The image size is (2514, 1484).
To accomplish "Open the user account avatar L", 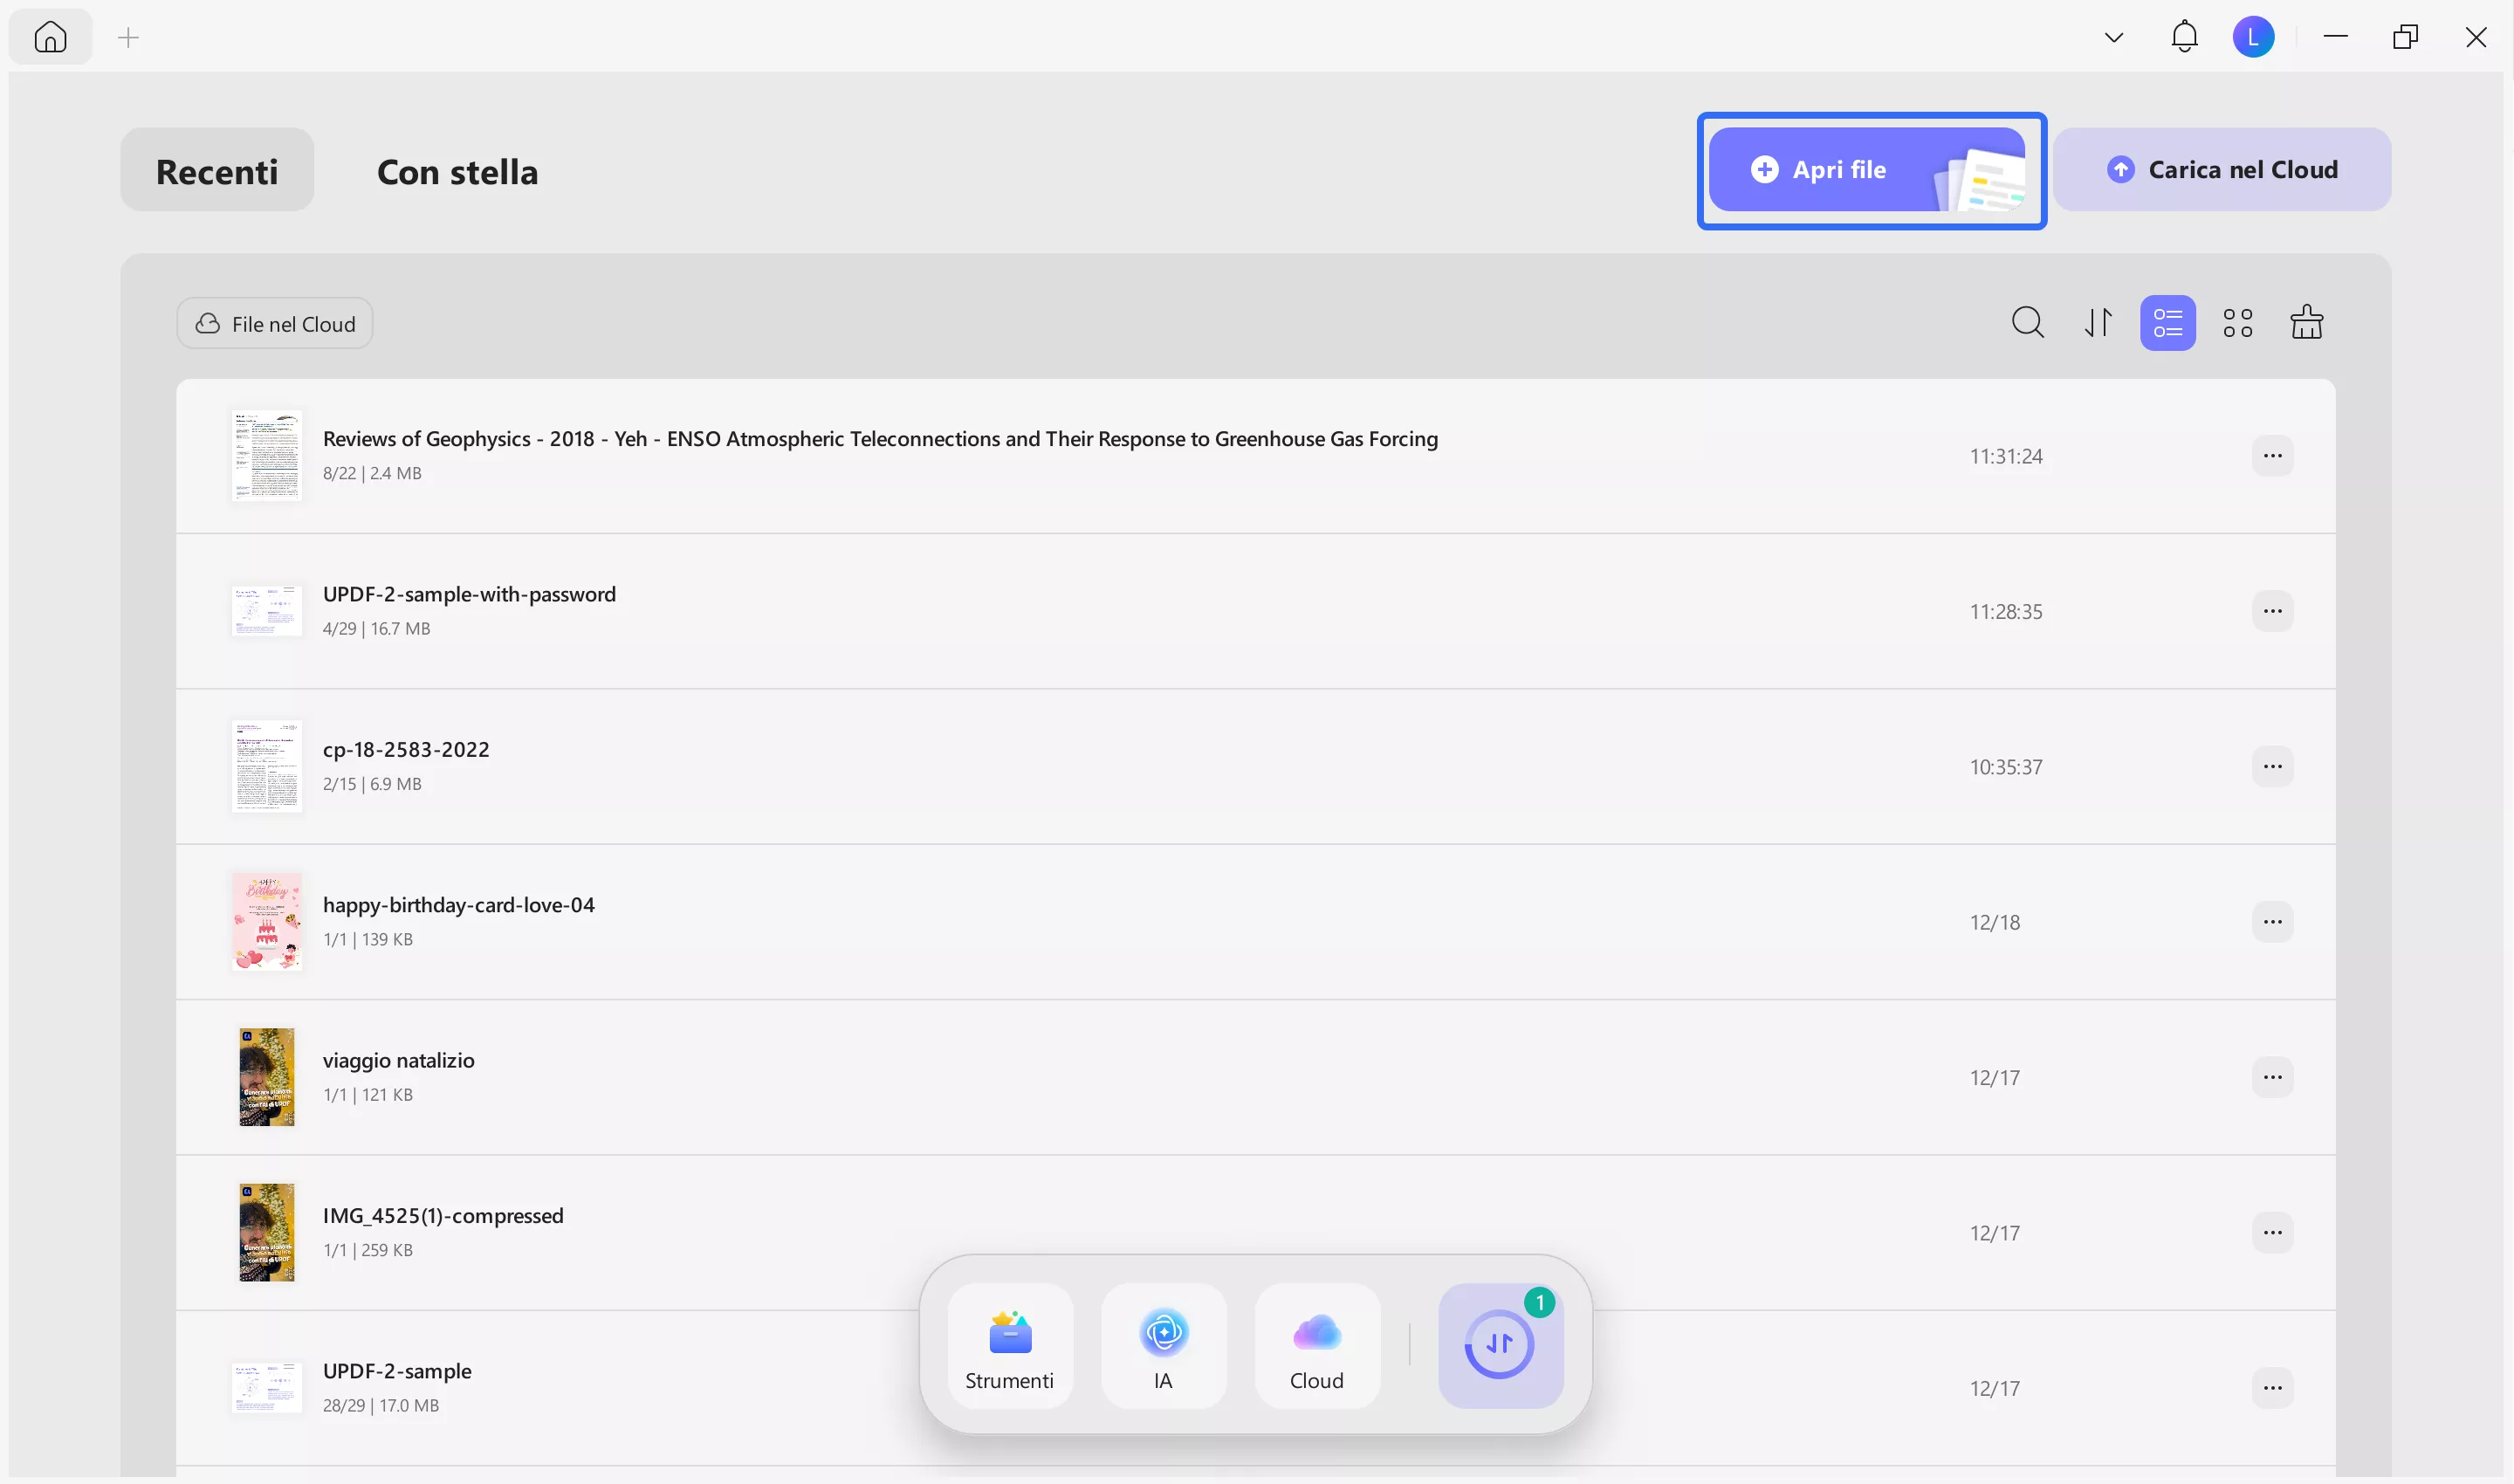I will (x=2253, y=37).
